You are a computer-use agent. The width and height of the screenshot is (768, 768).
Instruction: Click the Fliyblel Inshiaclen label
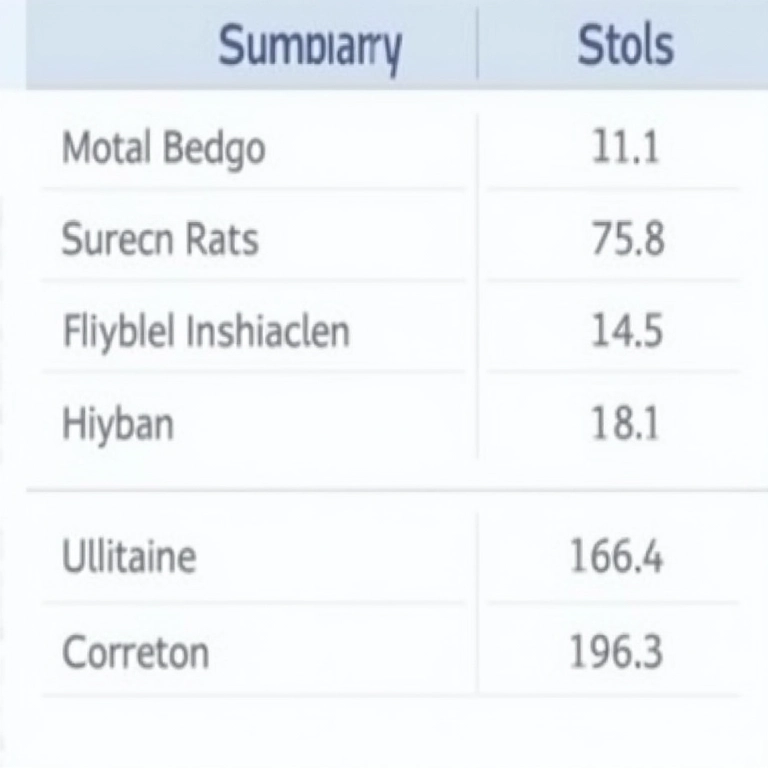pos(206,331)
